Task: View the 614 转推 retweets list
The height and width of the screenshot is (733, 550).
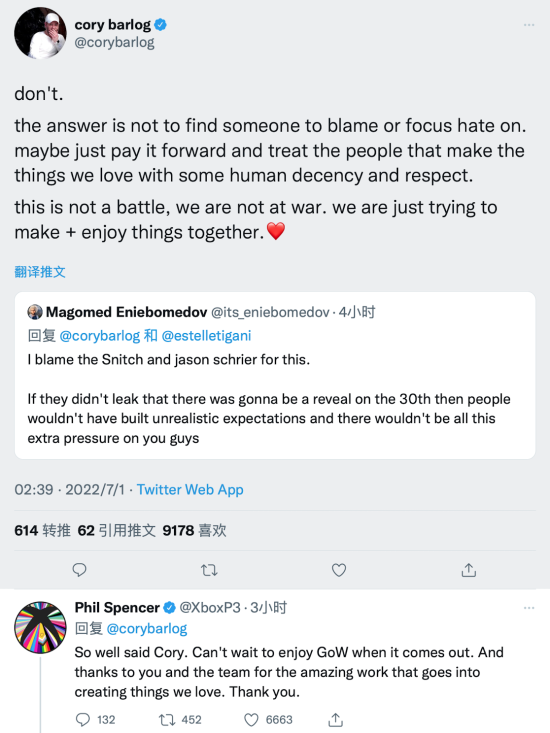Action: (x=43, y=530)
